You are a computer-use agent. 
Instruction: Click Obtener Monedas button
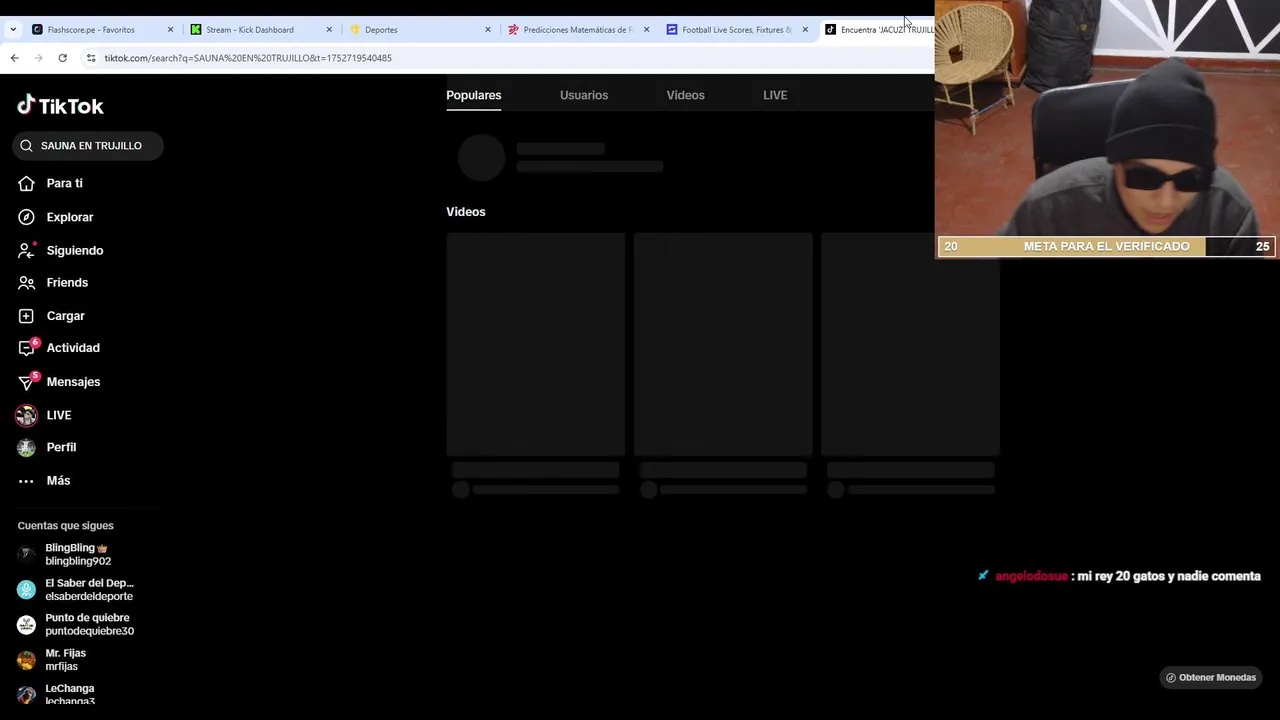1211,677
